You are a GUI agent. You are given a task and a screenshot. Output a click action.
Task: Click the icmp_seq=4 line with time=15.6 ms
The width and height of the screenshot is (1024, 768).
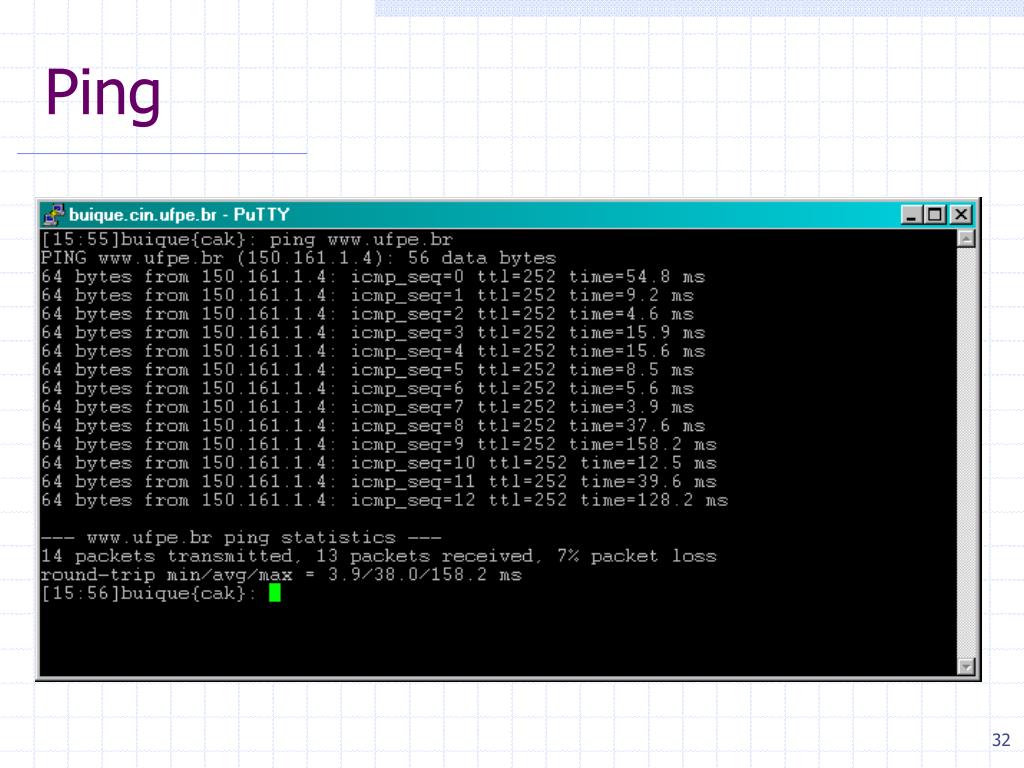(x=373, y=351)
